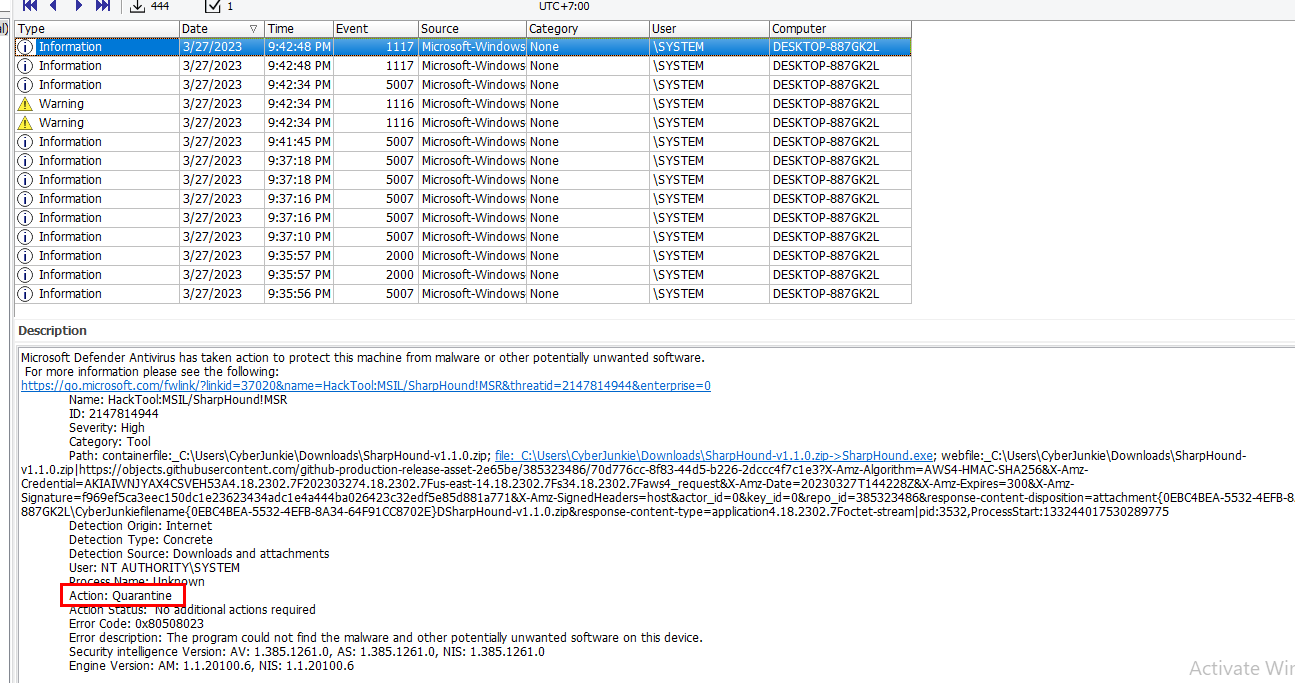Click the 'Error description' line

coord(386,637)
